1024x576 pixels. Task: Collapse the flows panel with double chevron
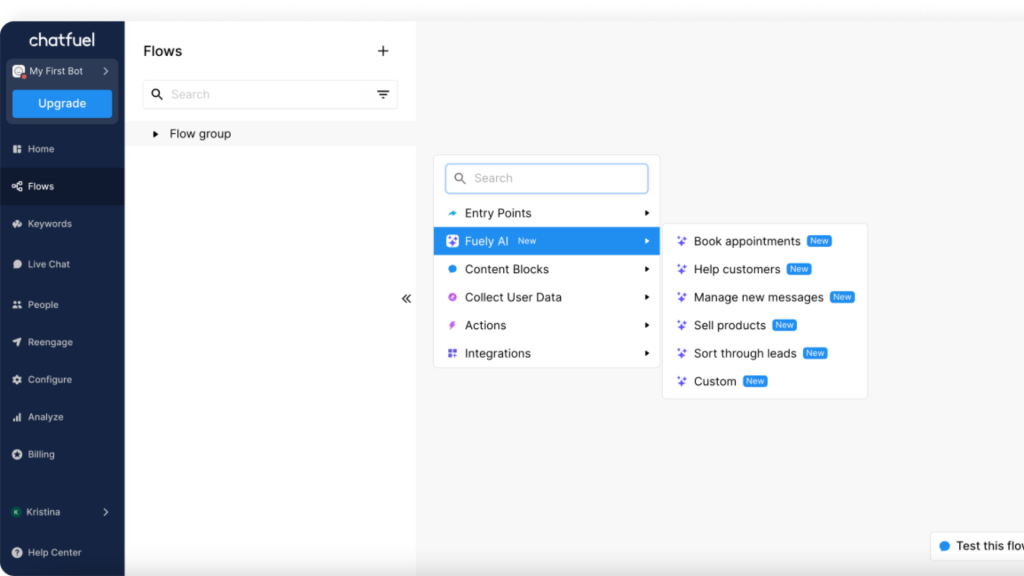pyautogui.click(x=406, y=298)
